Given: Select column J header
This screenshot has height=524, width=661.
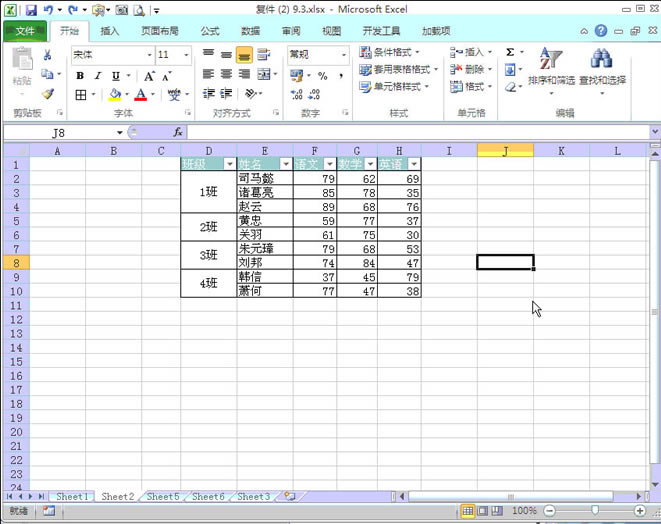Looking at the screenshot, I should click(505, 150).
